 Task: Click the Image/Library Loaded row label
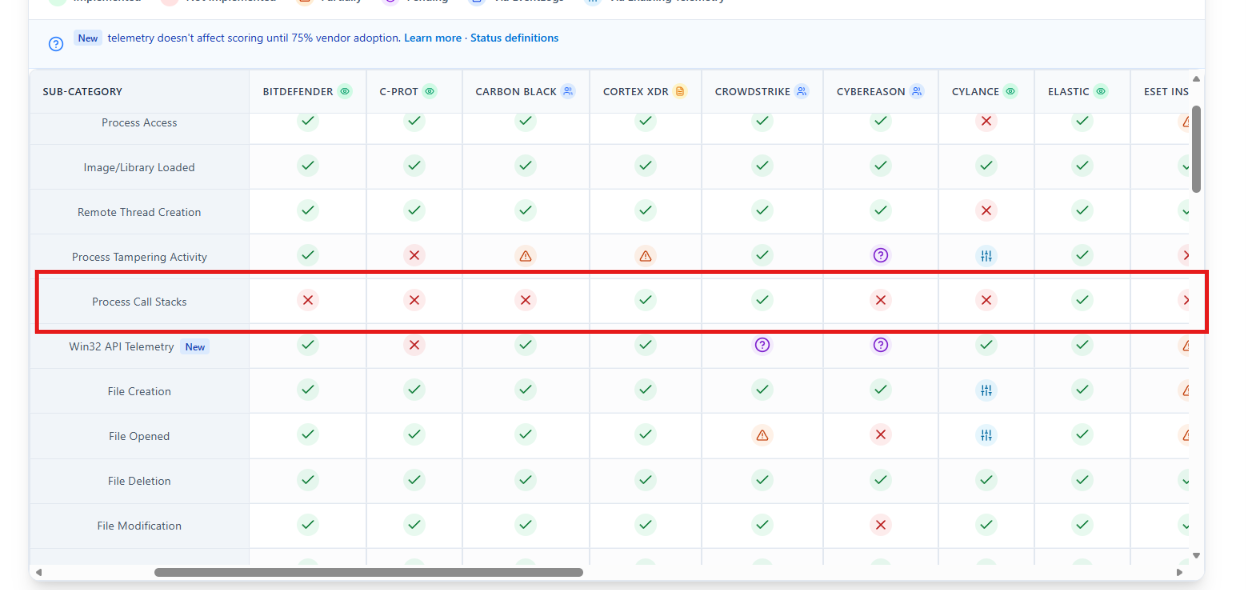click(x=139, y=168)
